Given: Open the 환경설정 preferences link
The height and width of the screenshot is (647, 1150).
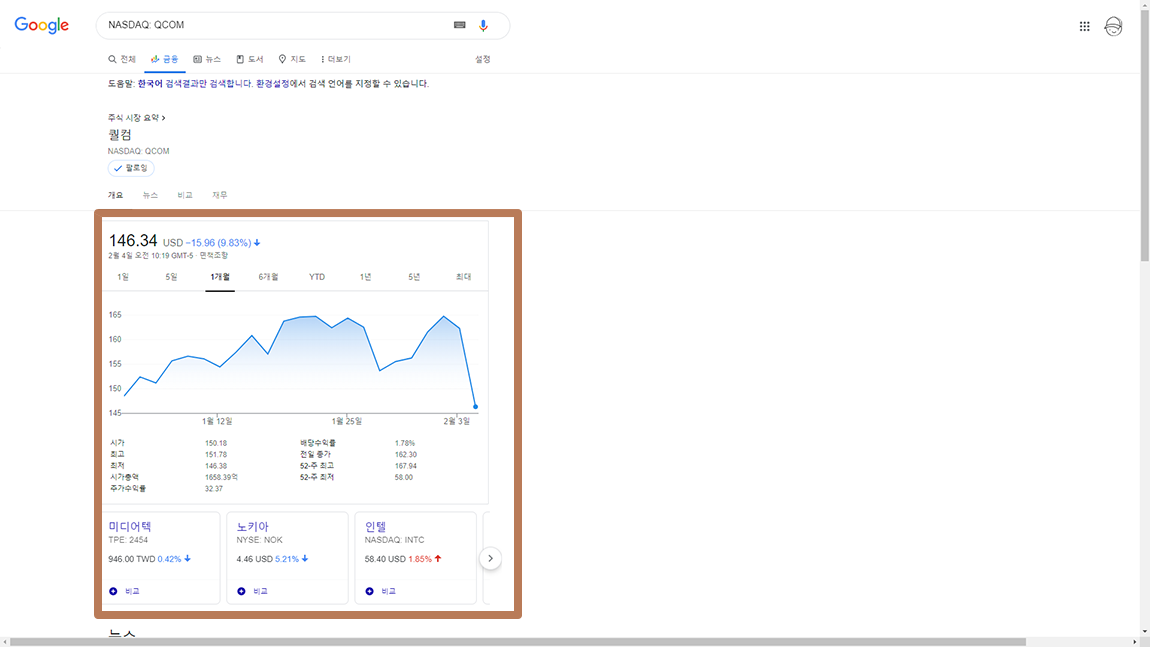Looking at the screenshot, I should click(273, 84).
